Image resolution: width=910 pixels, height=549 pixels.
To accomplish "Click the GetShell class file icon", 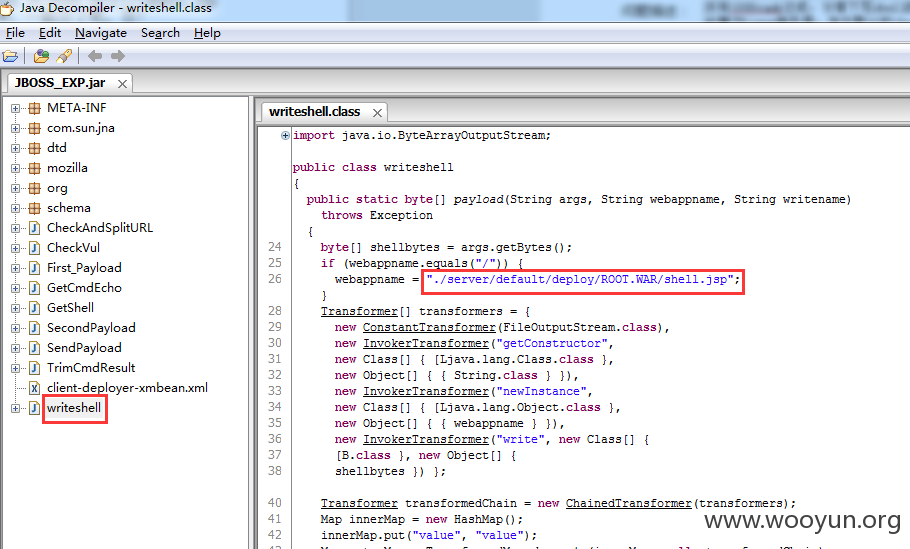I will (35, 308).
